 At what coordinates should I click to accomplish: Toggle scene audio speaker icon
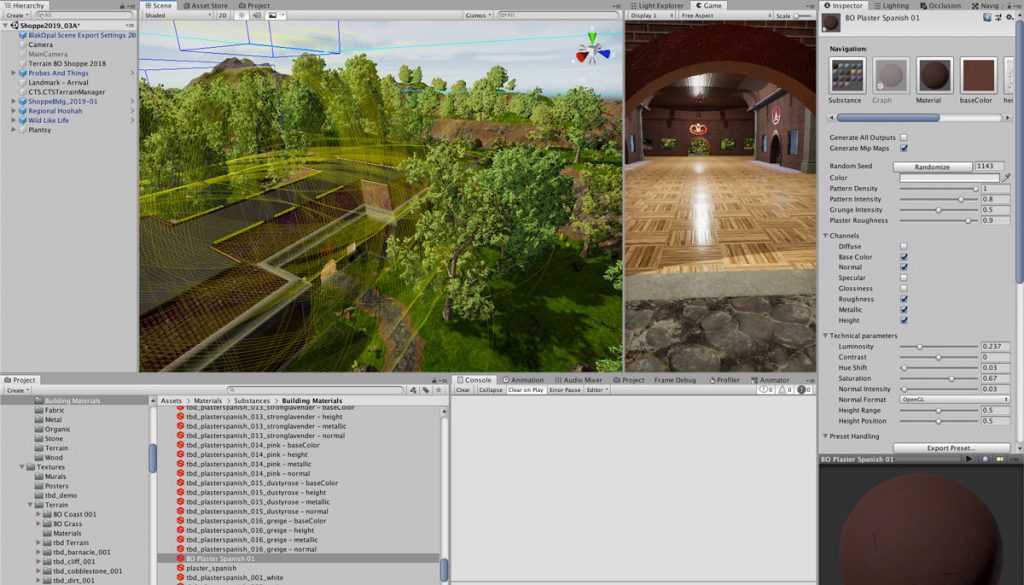coord(257,15)
